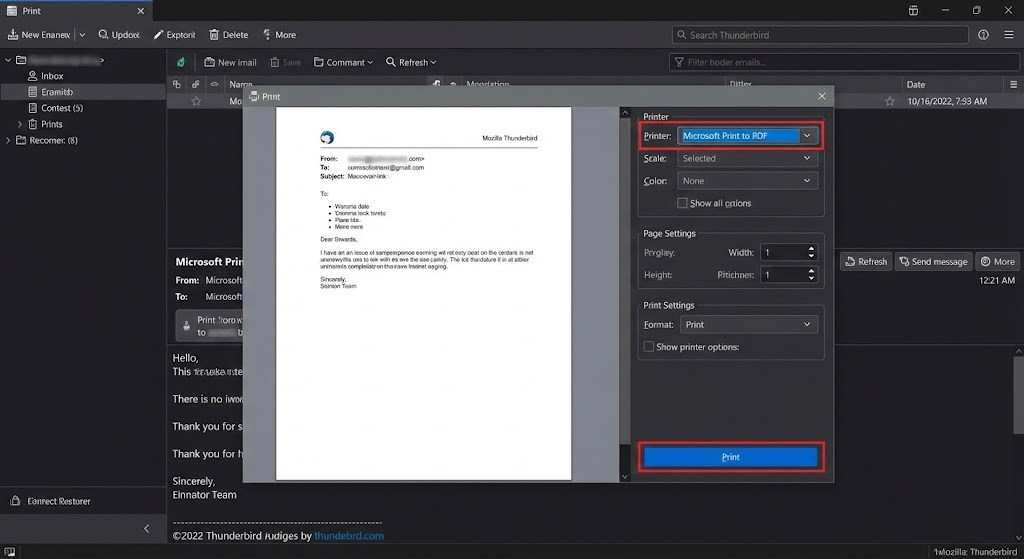Screen dimensions: 1024x559
Task: Close the Print dialog
Action: 822,96
